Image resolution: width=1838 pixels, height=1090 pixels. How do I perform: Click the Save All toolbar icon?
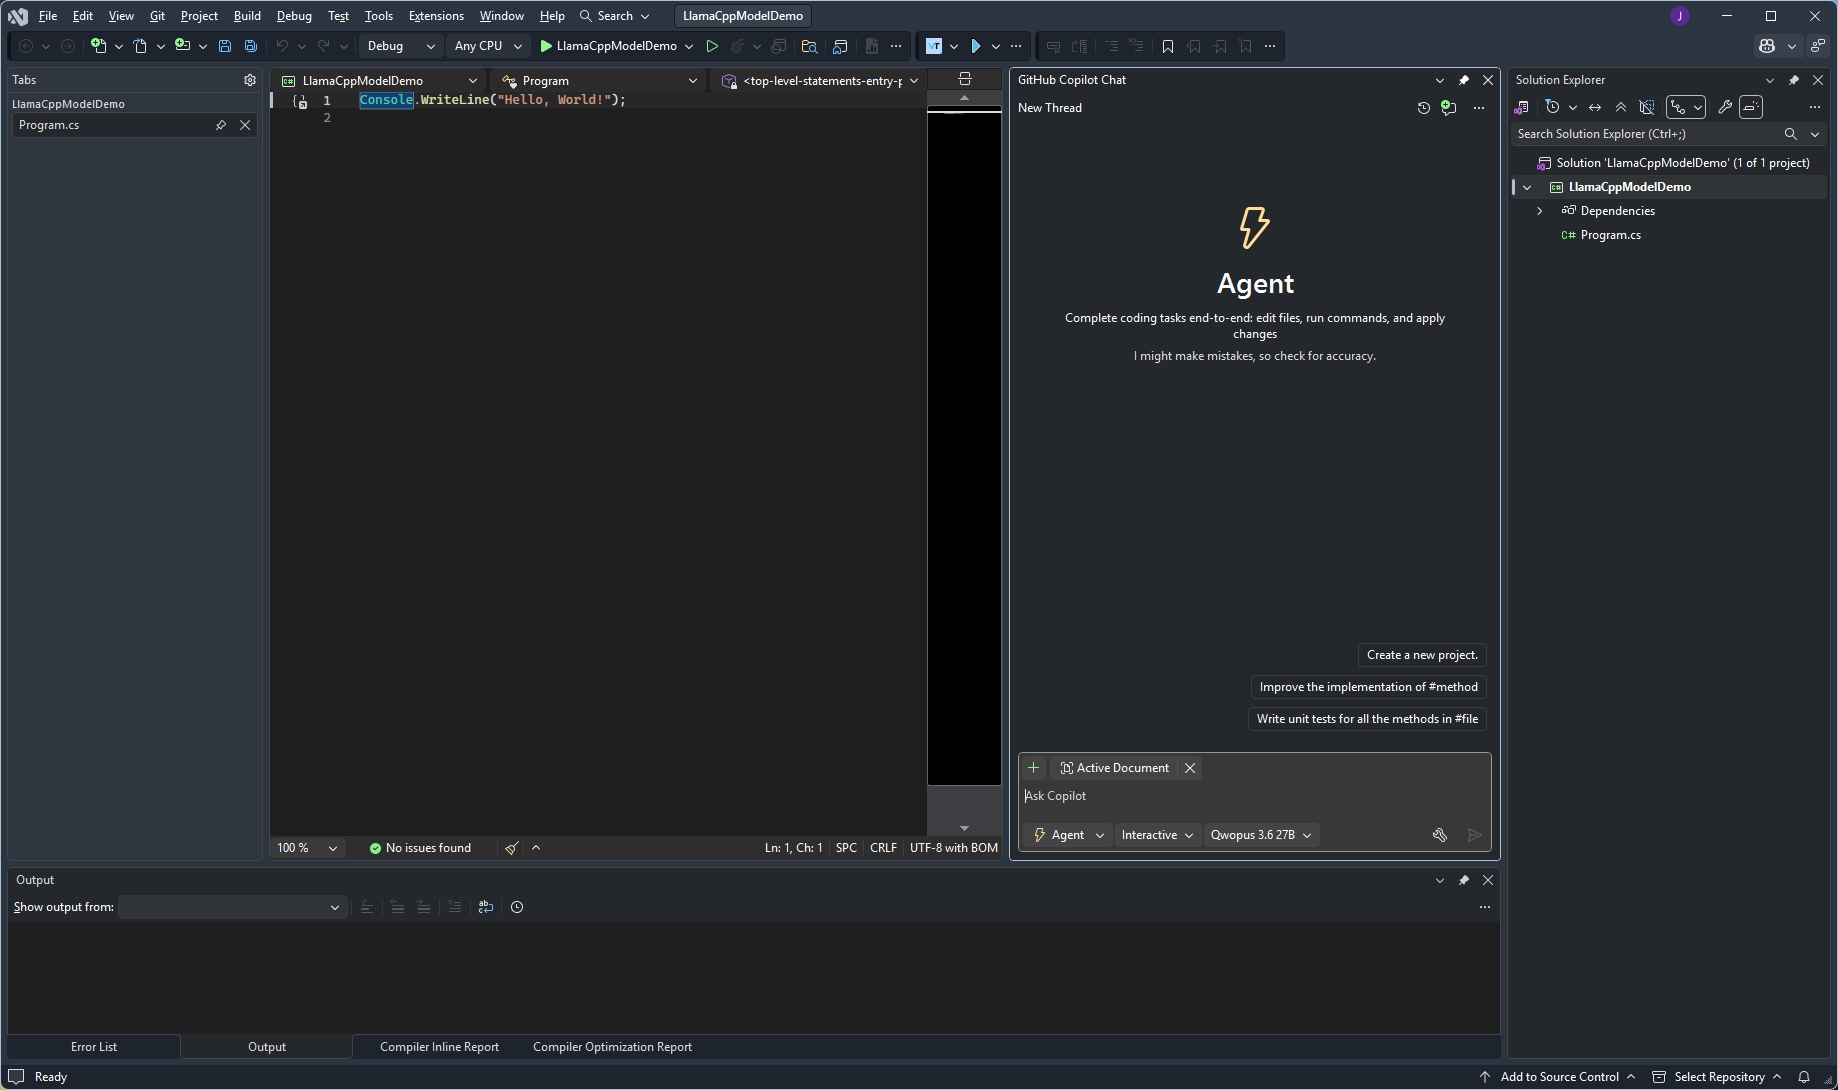click(x=251, y=46)
